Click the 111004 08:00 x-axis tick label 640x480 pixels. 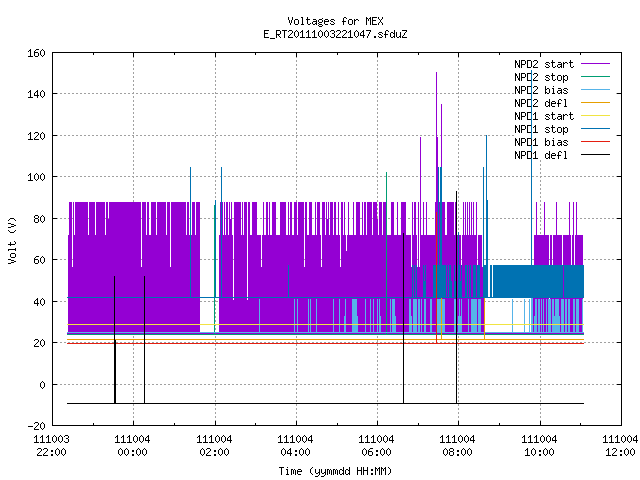coord(457,446)
